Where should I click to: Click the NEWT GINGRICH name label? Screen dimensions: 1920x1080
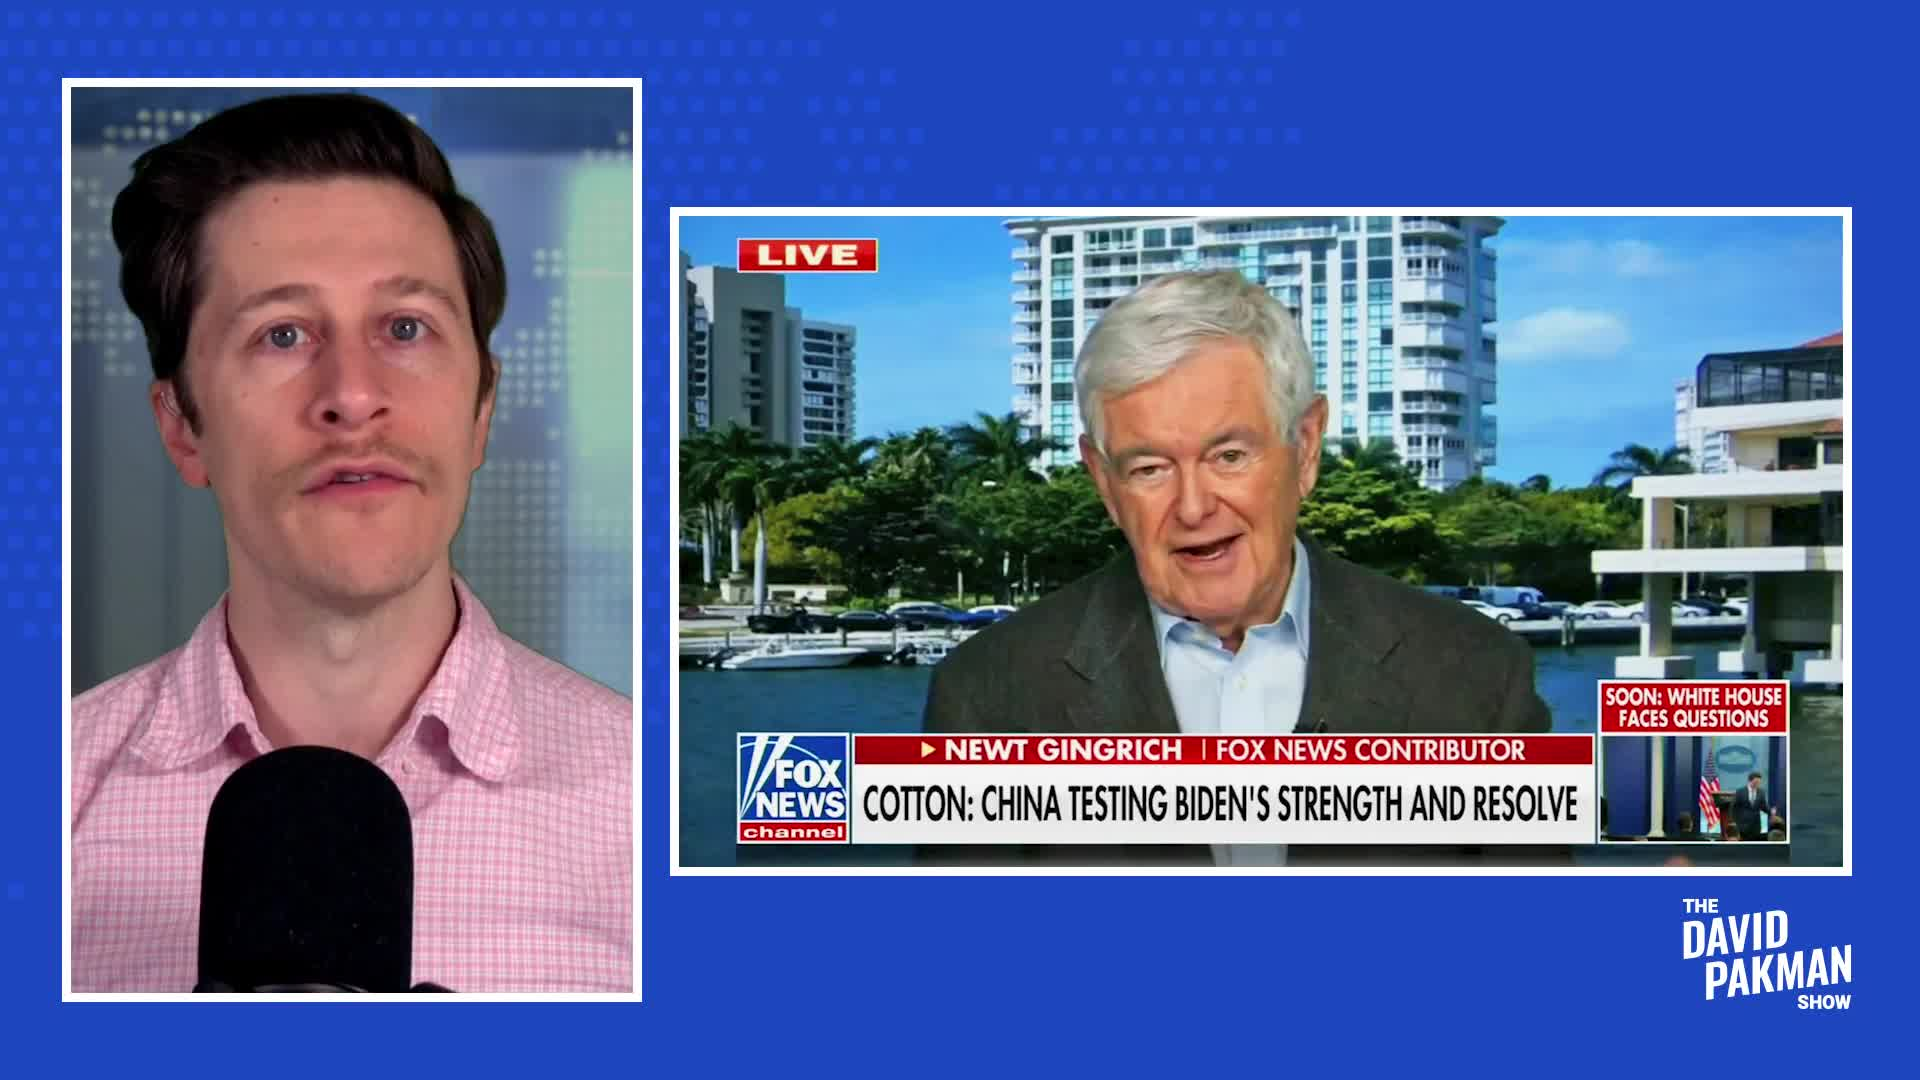point(1063,750)
